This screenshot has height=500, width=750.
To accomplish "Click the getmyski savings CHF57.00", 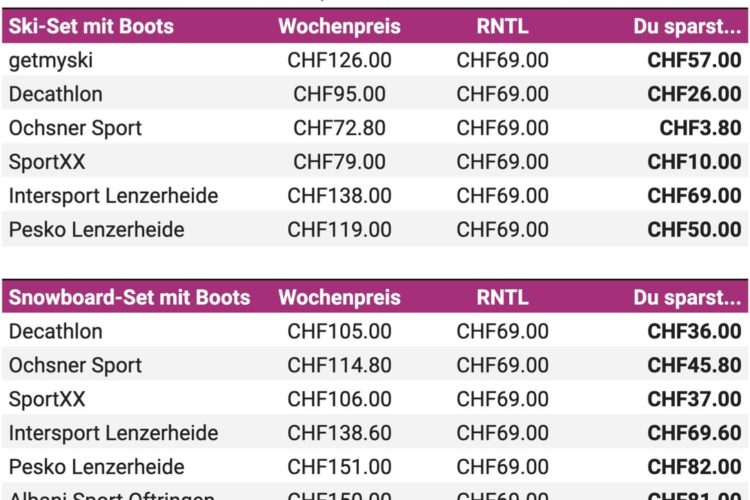I will pyautogui.click(x=694, y=60).
